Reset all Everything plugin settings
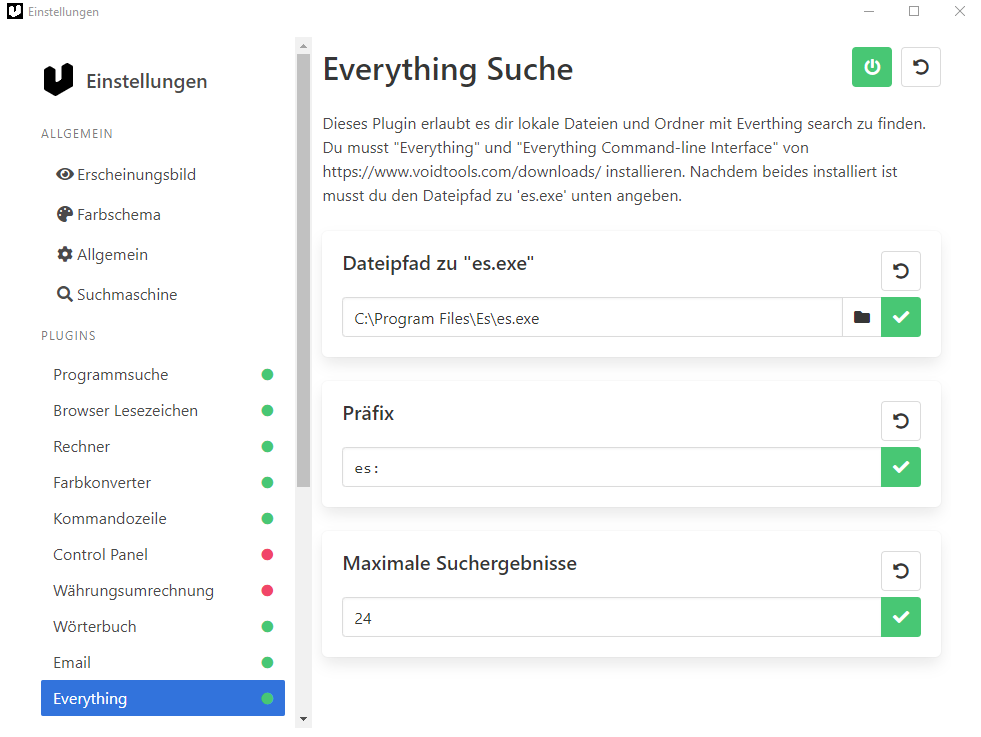The height and width of the screenshot is (737, 981). [920, 67]
